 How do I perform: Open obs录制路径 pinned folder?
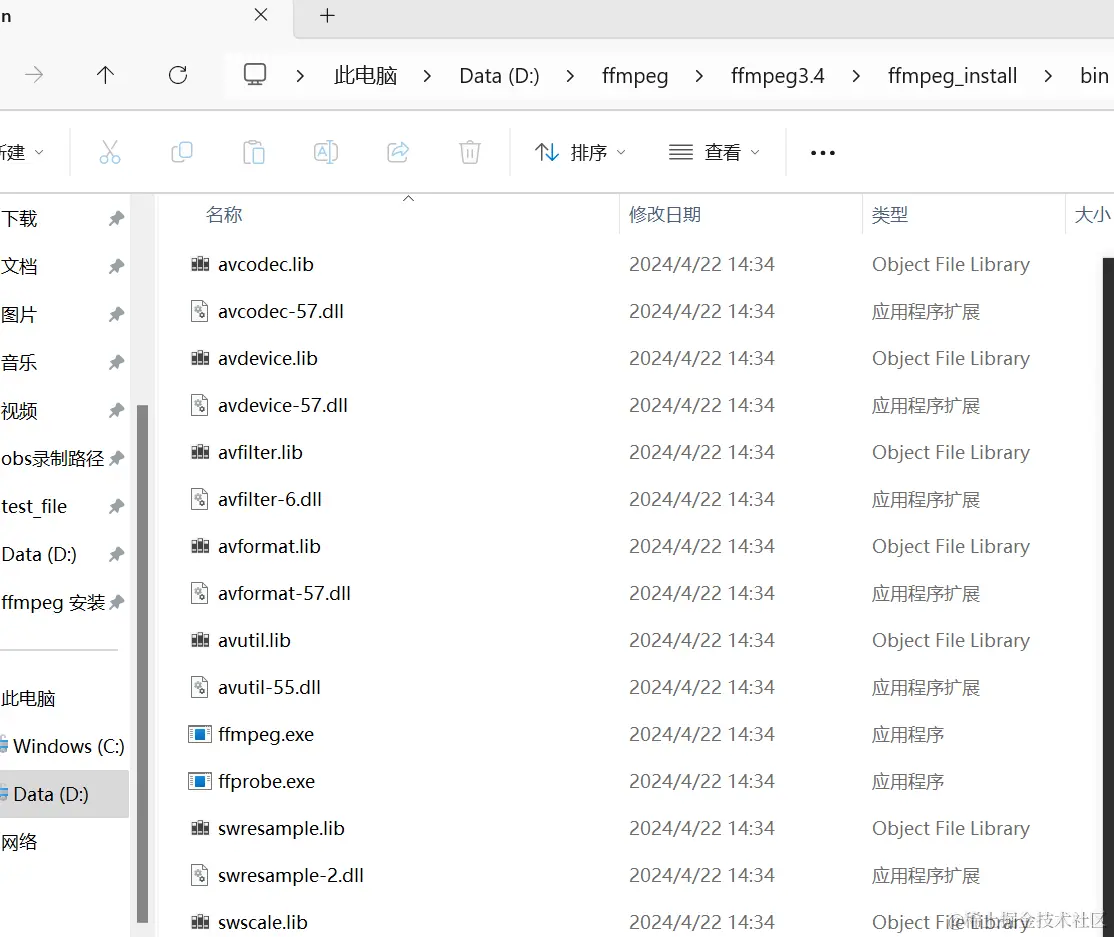click(x=53, y=459)
